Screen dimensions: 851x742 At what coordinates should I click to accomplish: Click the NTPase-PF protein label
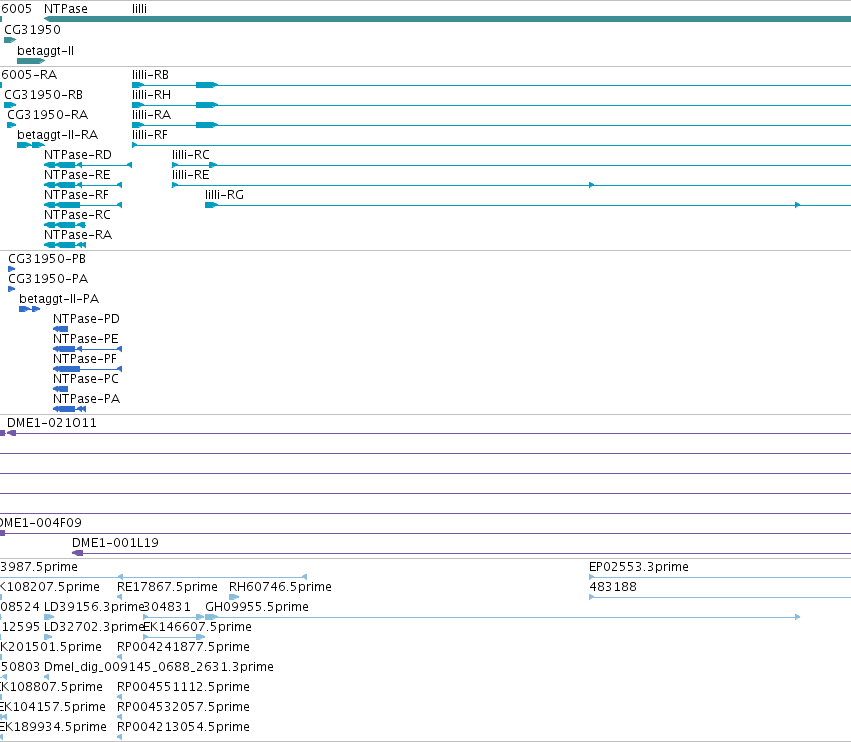click(x=85, y=360)
